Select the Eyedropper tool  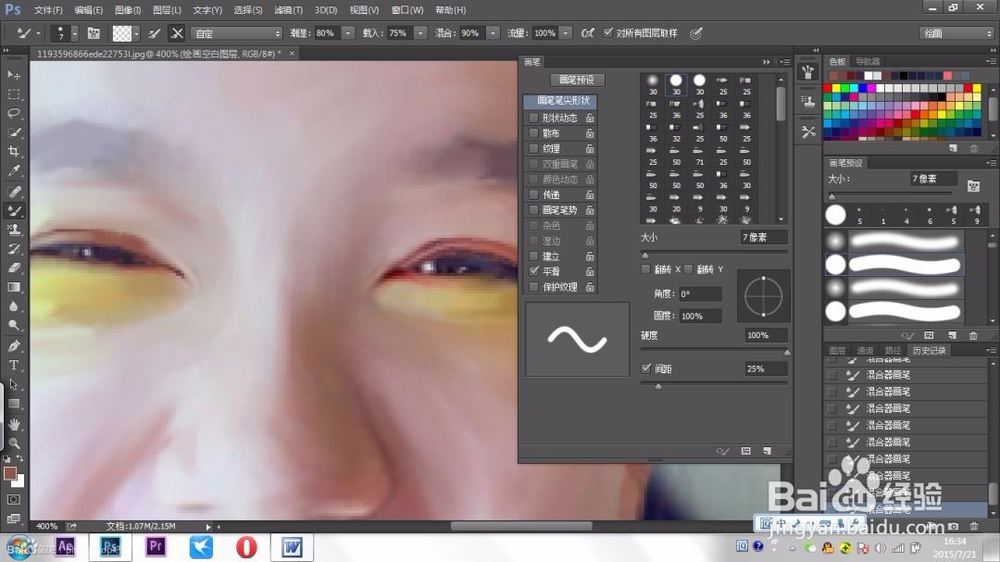point(13,171)
